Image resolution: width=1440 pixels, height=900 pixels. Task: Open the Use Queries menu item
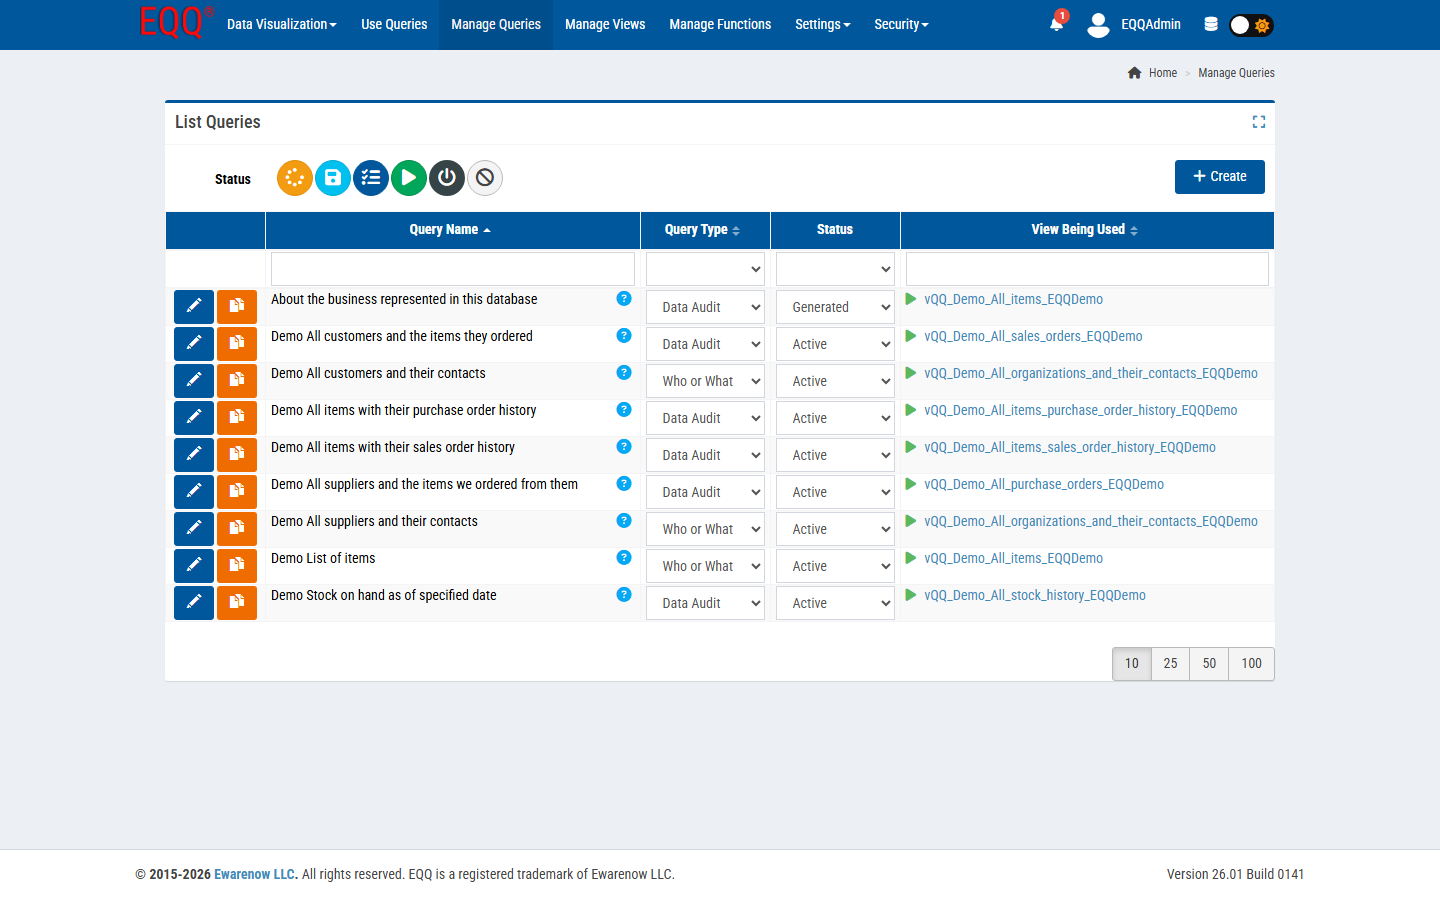pos(394,24)
